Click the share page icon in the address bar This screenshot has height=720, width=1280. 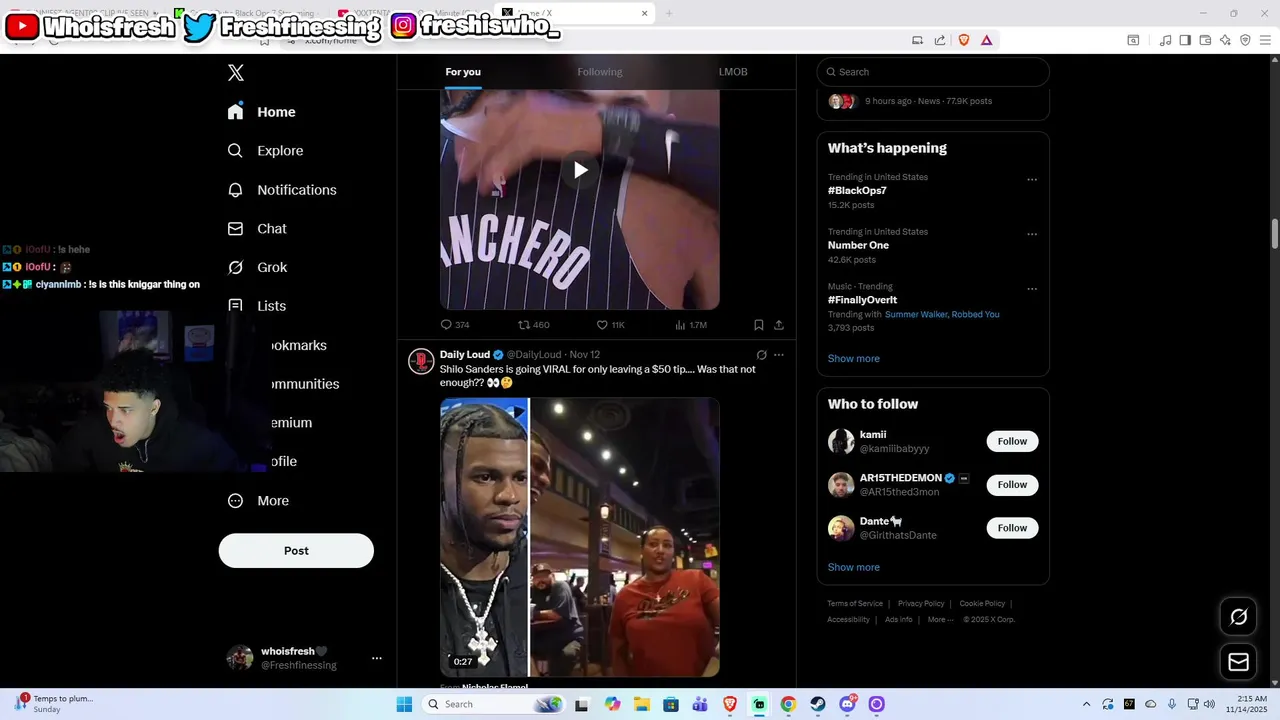point(940,40)
